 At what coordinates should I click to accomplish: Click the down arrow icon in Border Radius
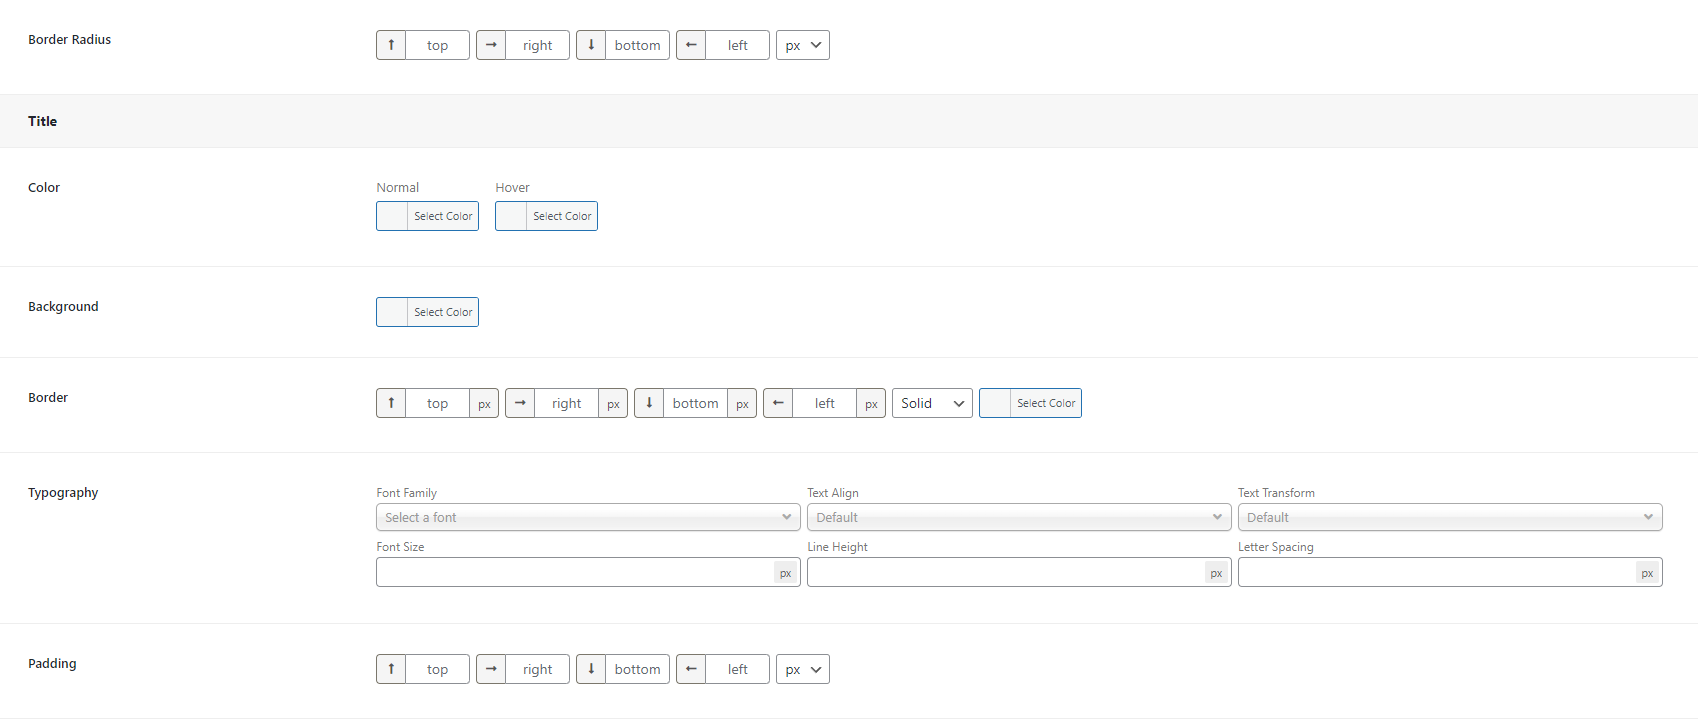pos(591,45)
